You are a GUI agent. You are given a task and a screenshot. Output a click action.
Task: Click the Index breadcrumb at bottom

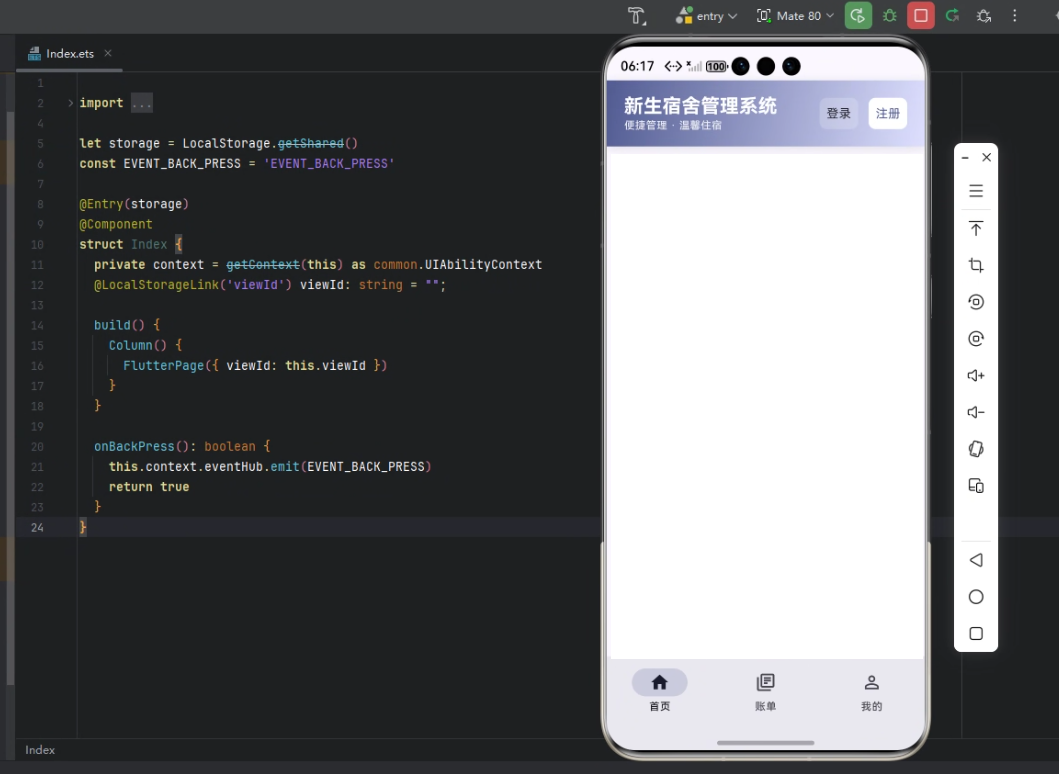tap(40, 750)
